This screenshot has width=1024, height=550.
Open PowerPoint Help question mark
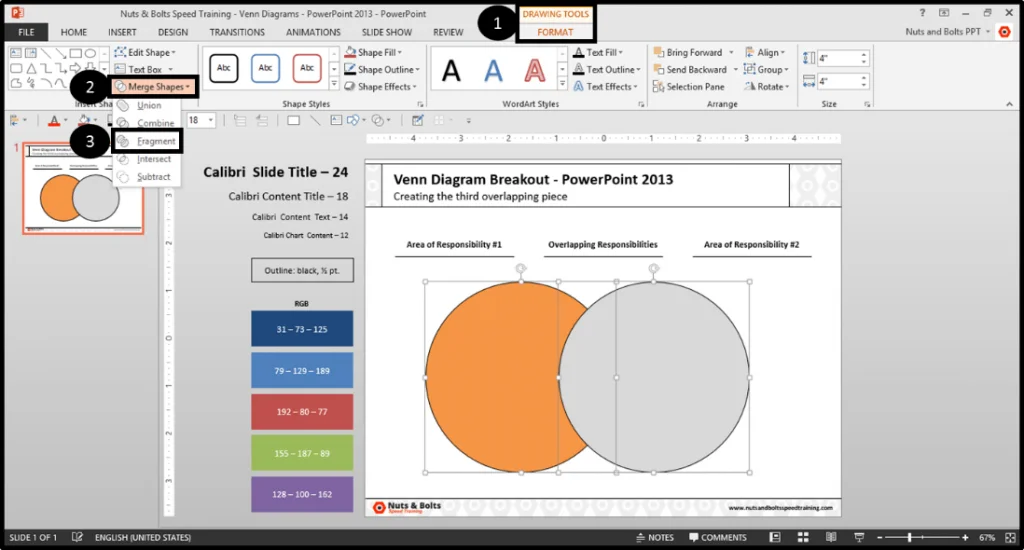[922, 13]
